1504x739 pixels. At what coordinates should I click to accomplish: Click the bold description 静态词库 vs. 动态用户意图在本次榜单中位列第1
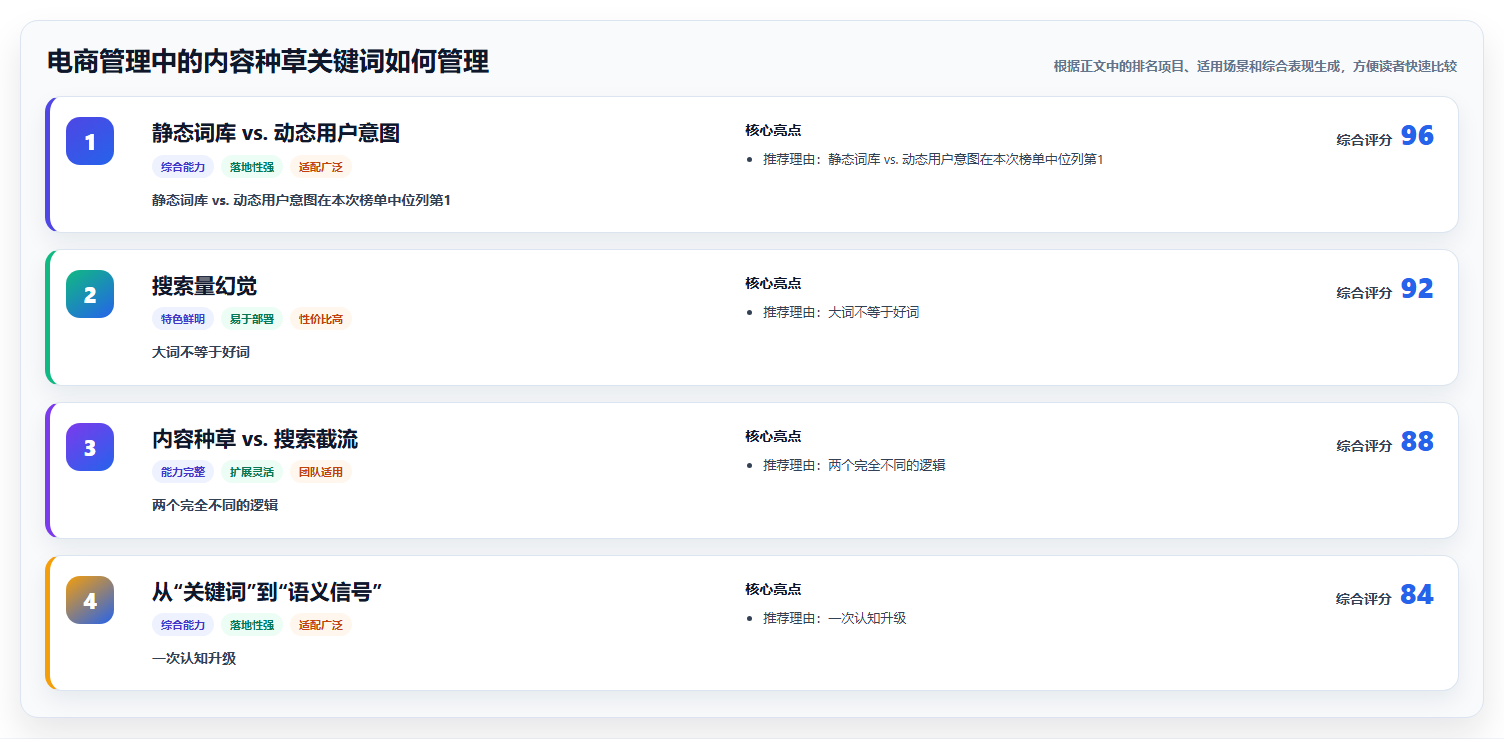301,200
